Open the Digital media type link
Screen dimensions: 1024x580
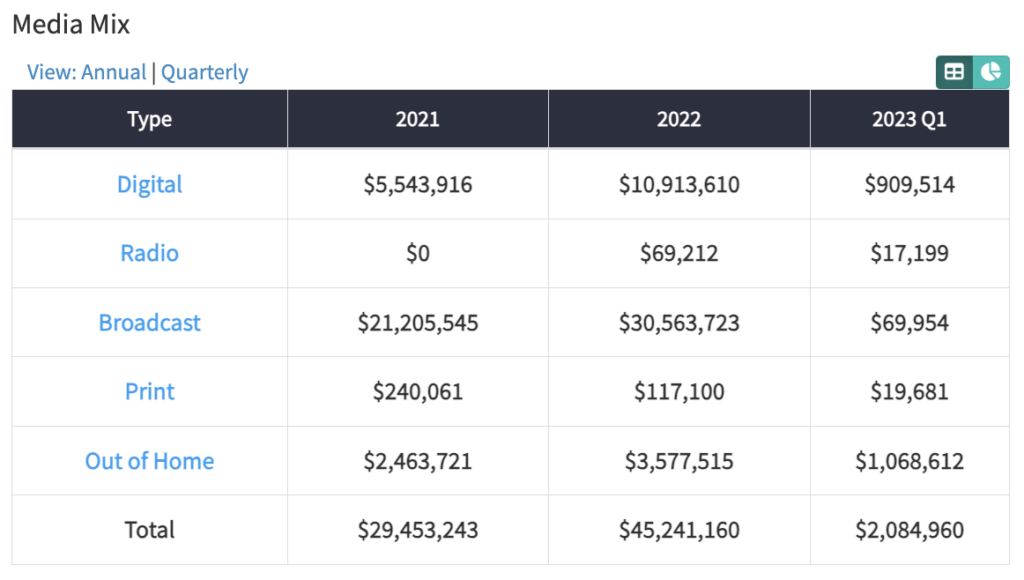pyautogui.click(x=150, y=185)
